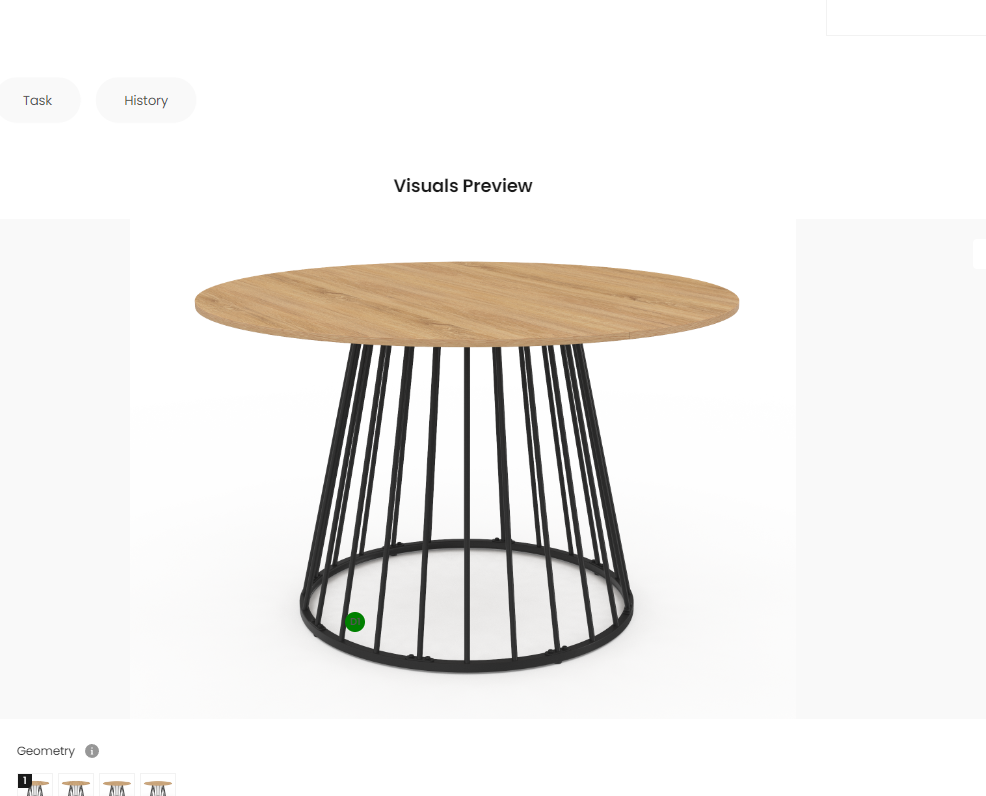This screenshot has height=796, width=986.
Task: Click the left gray panel beside preview
Action: point(65,468)
